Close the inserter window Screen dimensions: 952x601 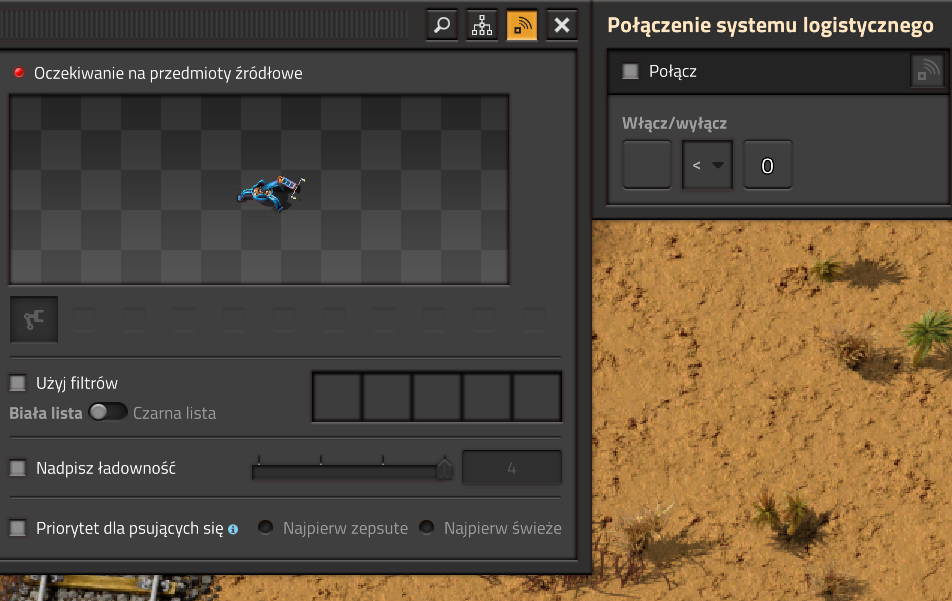[x=562, y=25]
